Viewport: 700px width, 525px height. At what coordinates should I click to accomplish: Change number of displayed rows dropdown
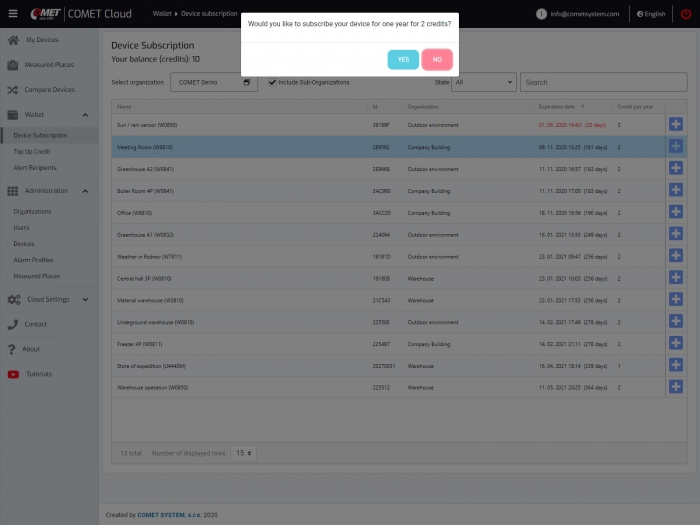[243, 453]
